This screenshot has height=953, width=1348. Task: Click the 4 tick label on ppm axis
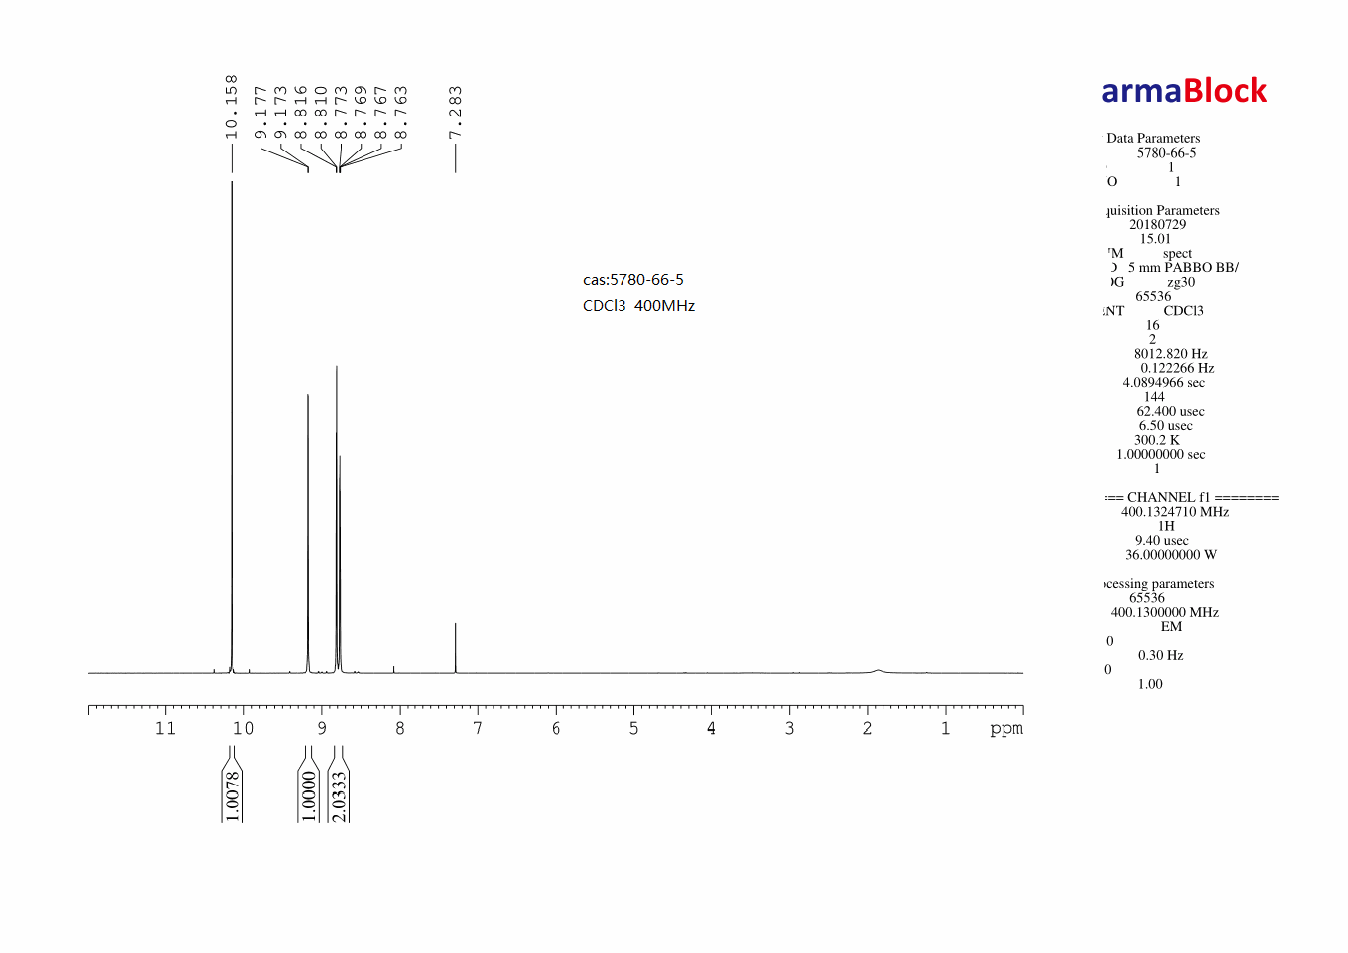(x=711, y=728)
